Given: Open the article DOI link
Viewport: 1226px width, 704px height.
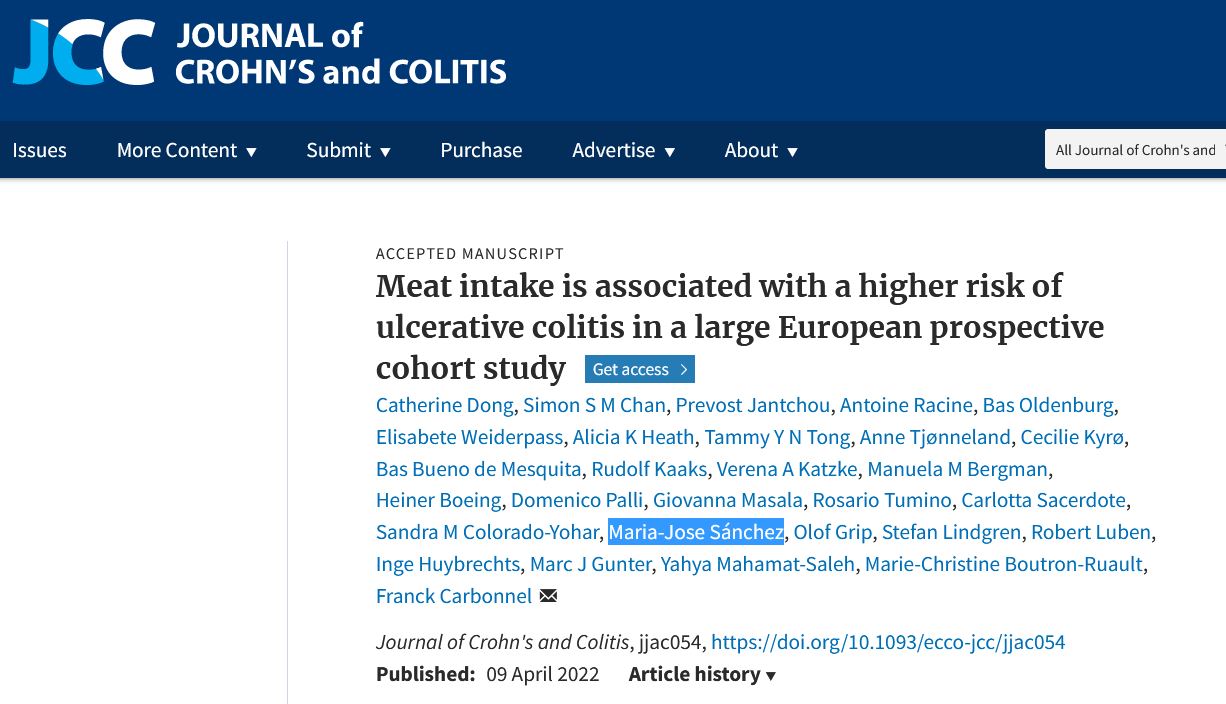Looking at the screenshot, I should [x=888, y=642].
